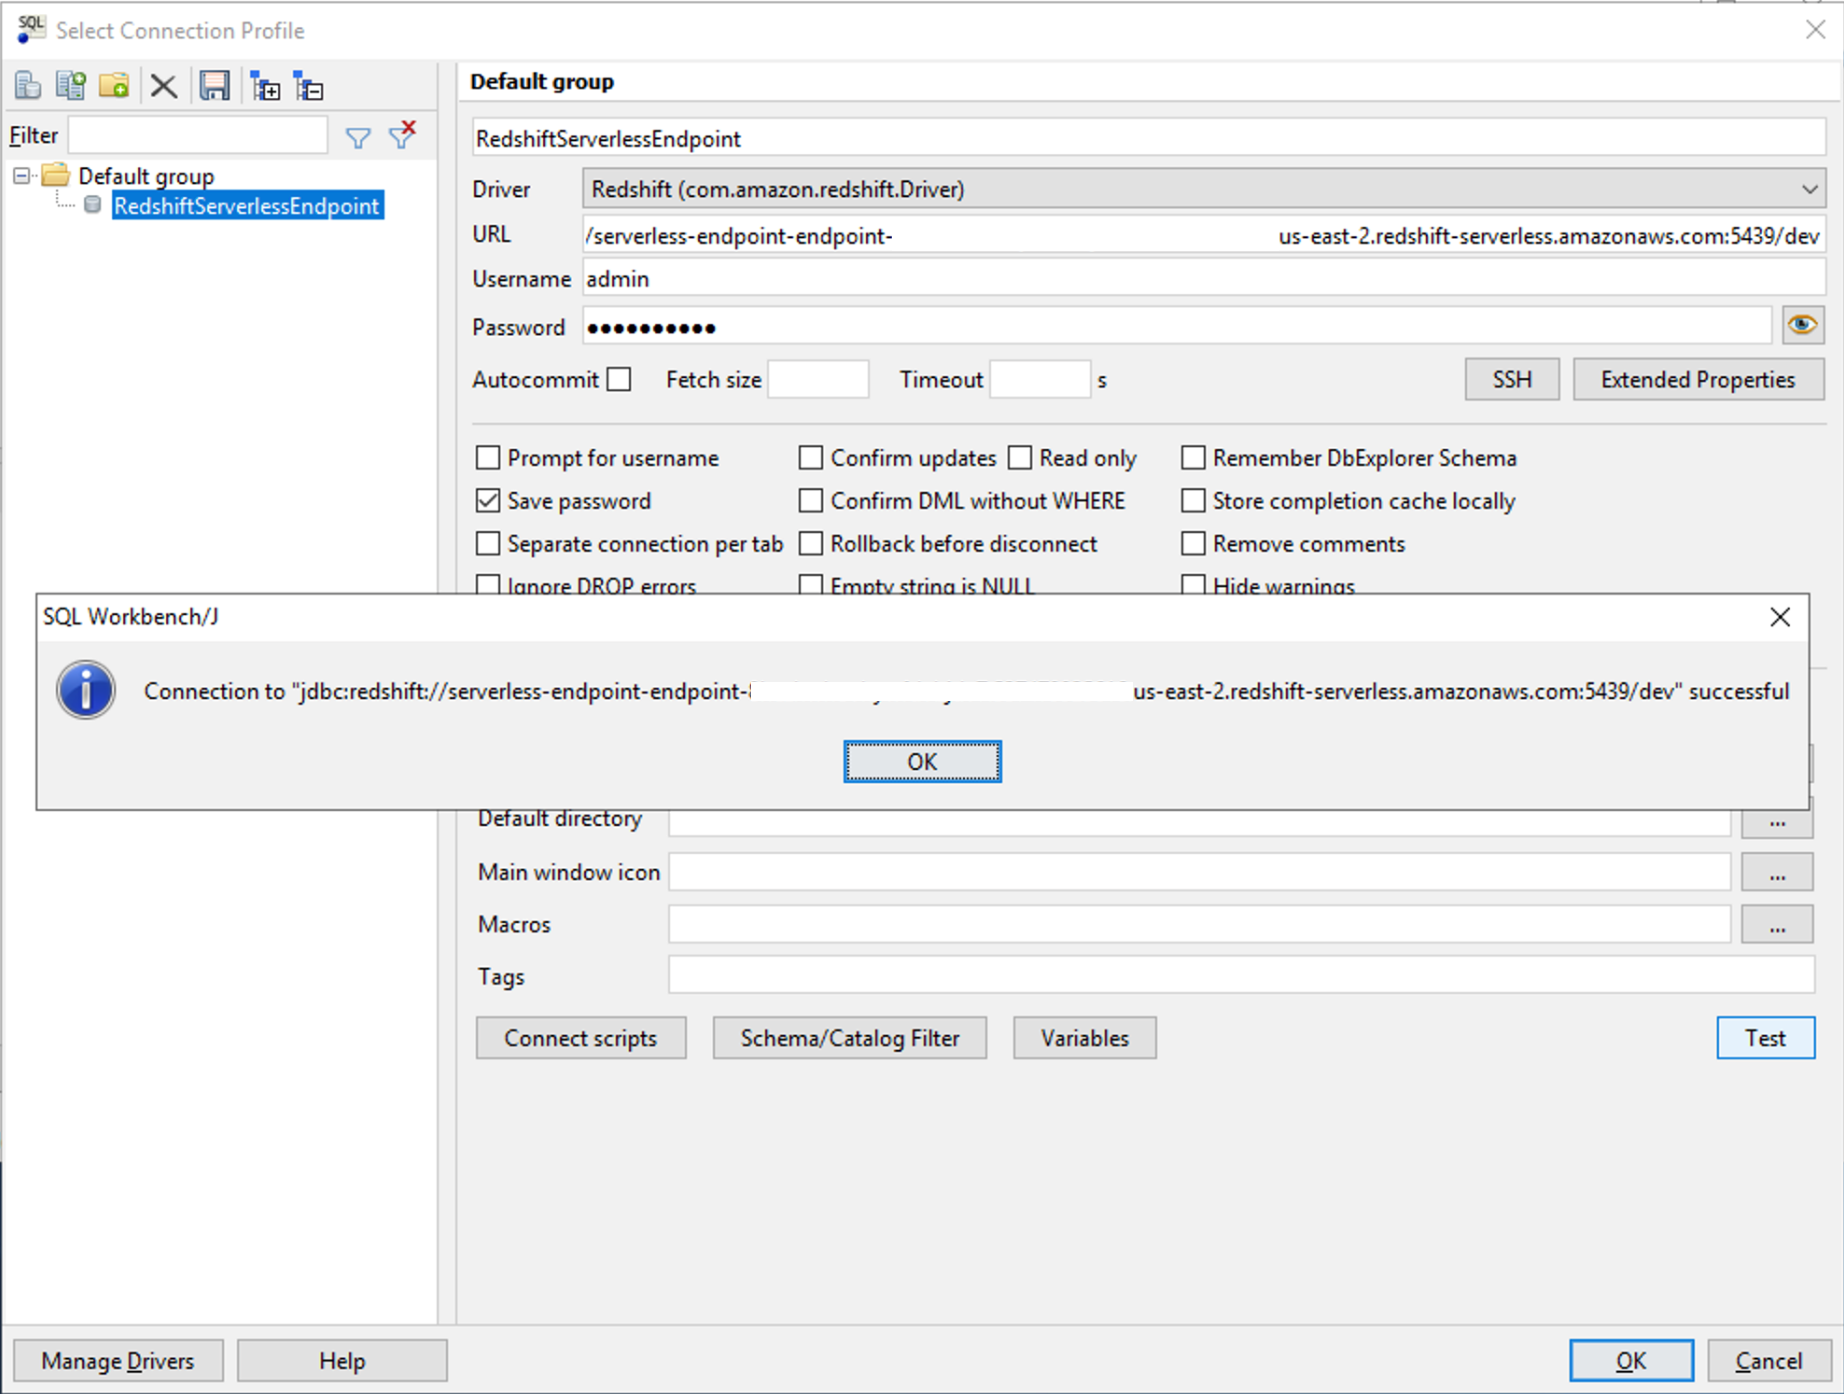
Task: Open the Driver dropdown list
Action: [1809, 189]
